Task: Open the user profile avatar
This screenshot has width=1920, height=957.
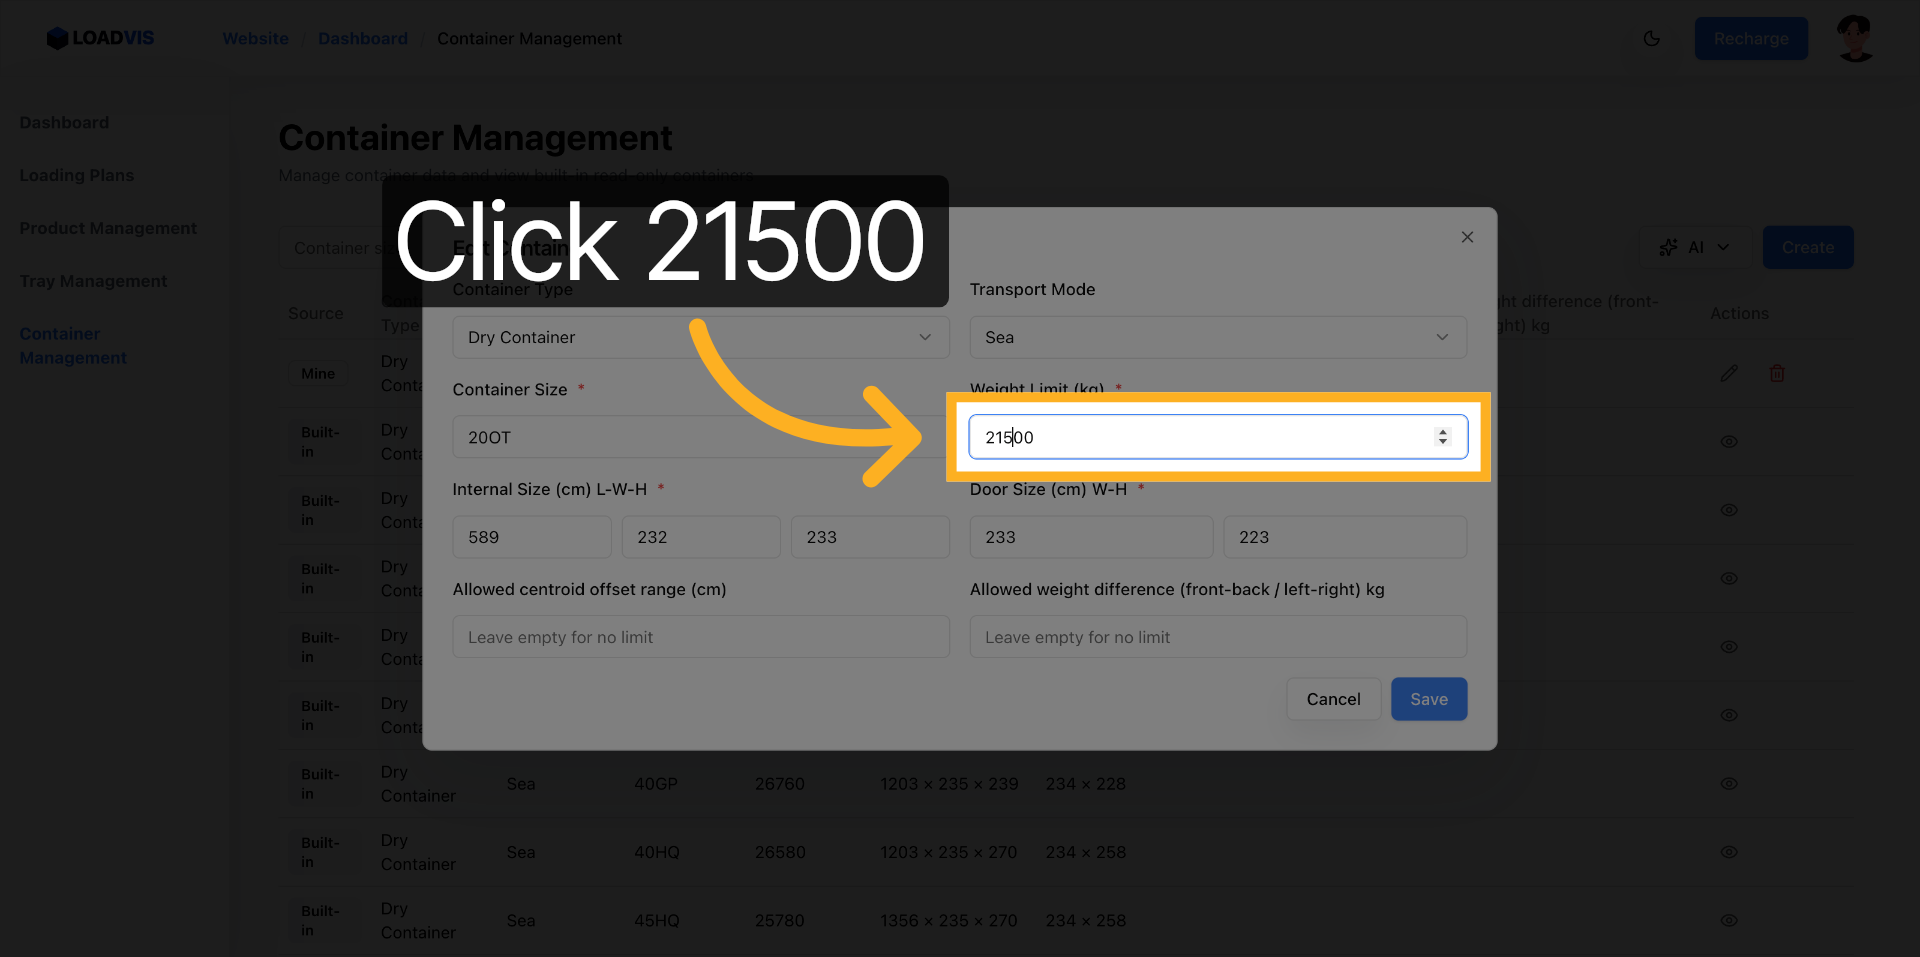Action: click(x=1855, y=38)
